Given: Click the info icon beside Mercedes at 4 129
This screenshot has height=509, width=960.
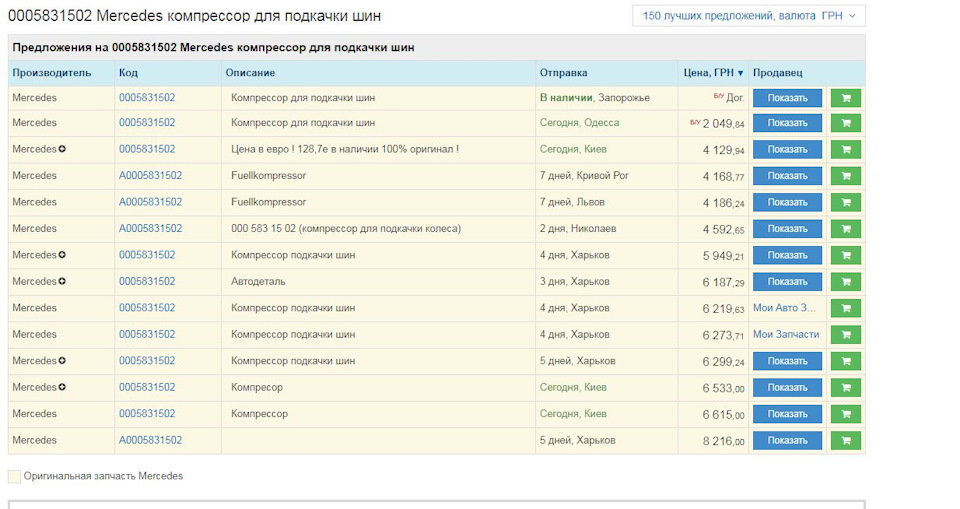Looking at the screenshot, I should click(62, 149).
